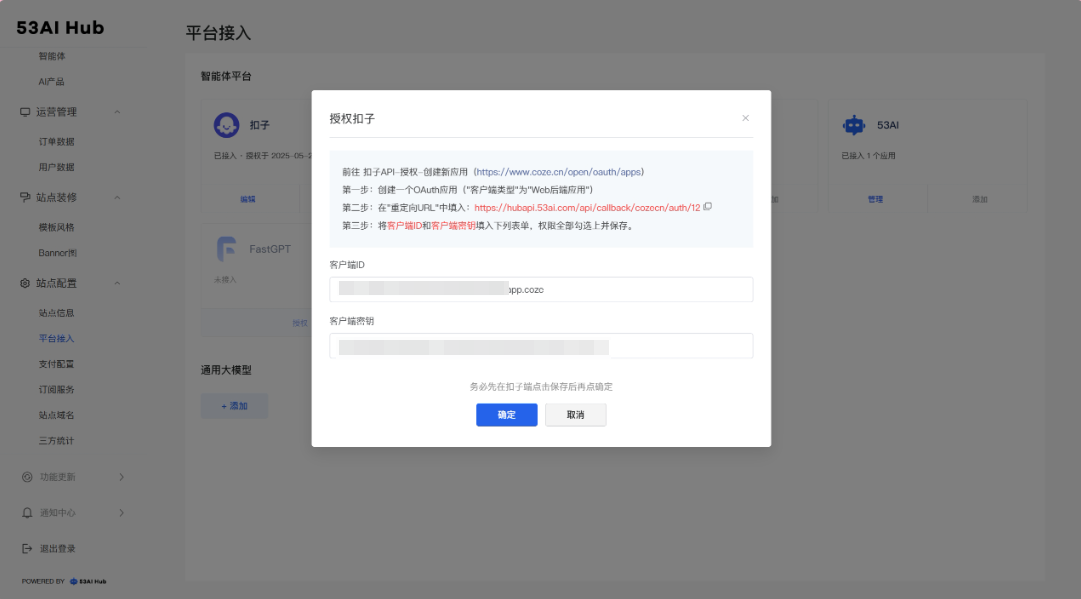
Task: Click the hubapi.53ai.com callback URL
Action: click(x=587, y=207)
